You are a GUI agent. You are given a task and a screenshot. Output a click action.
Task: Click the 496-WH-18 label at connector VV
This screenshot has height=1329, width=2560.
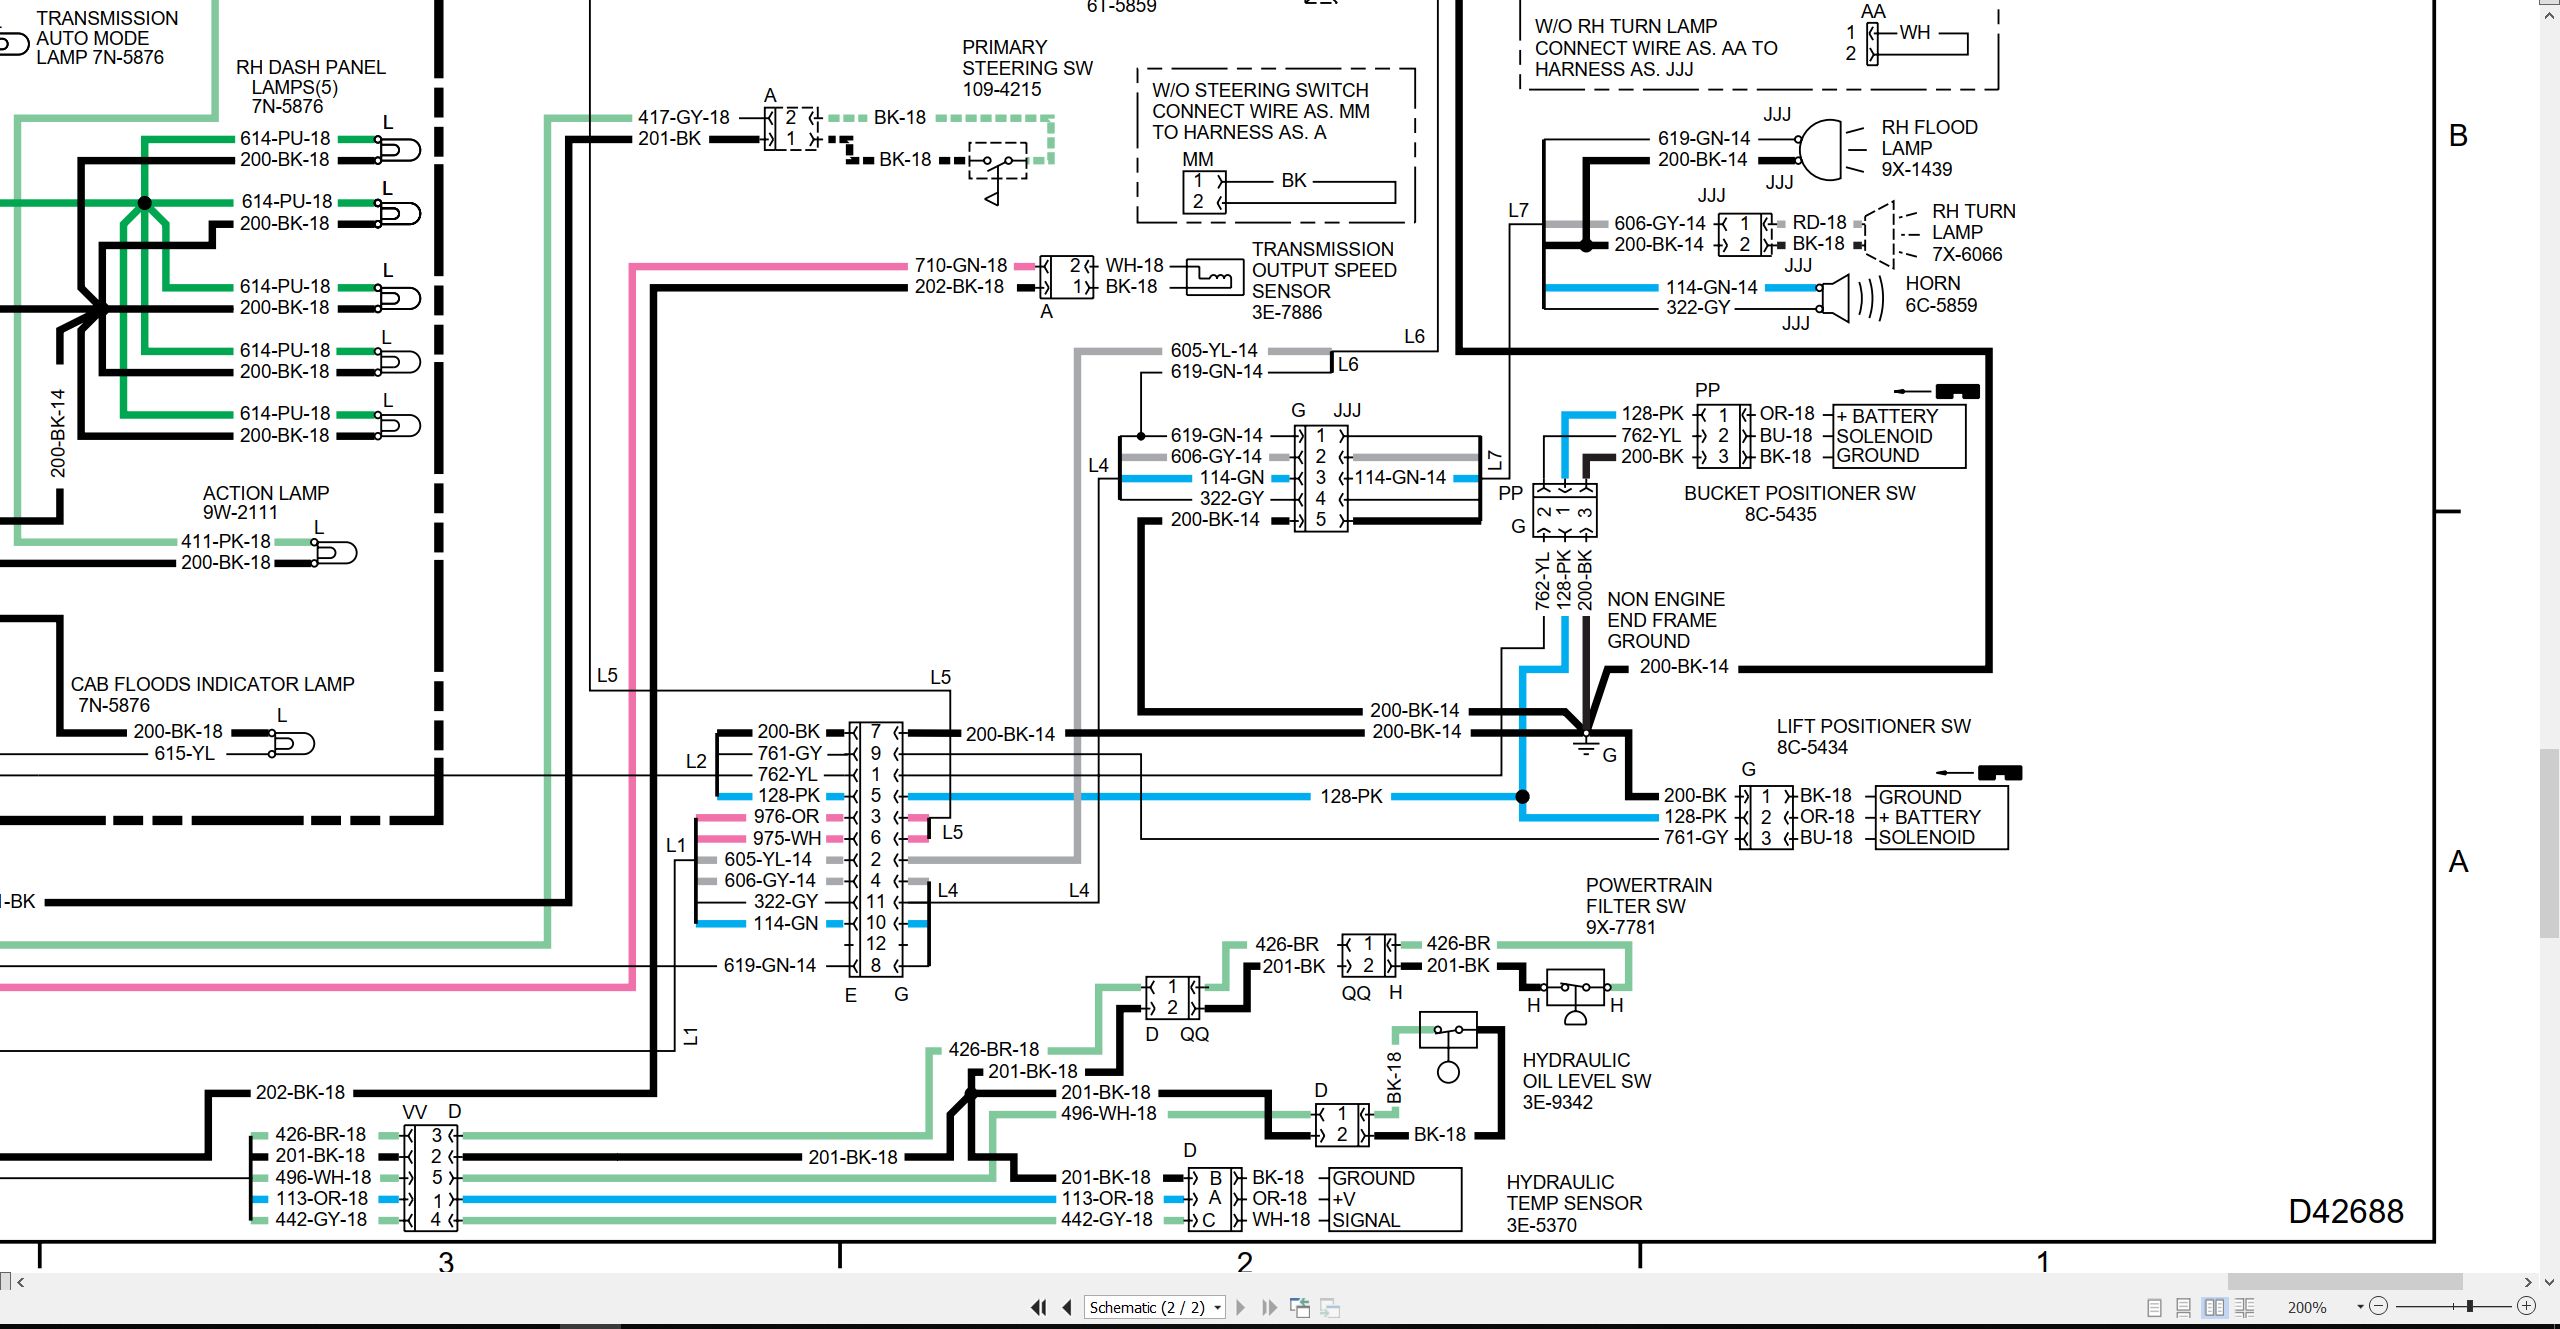tap(322, 1177)
